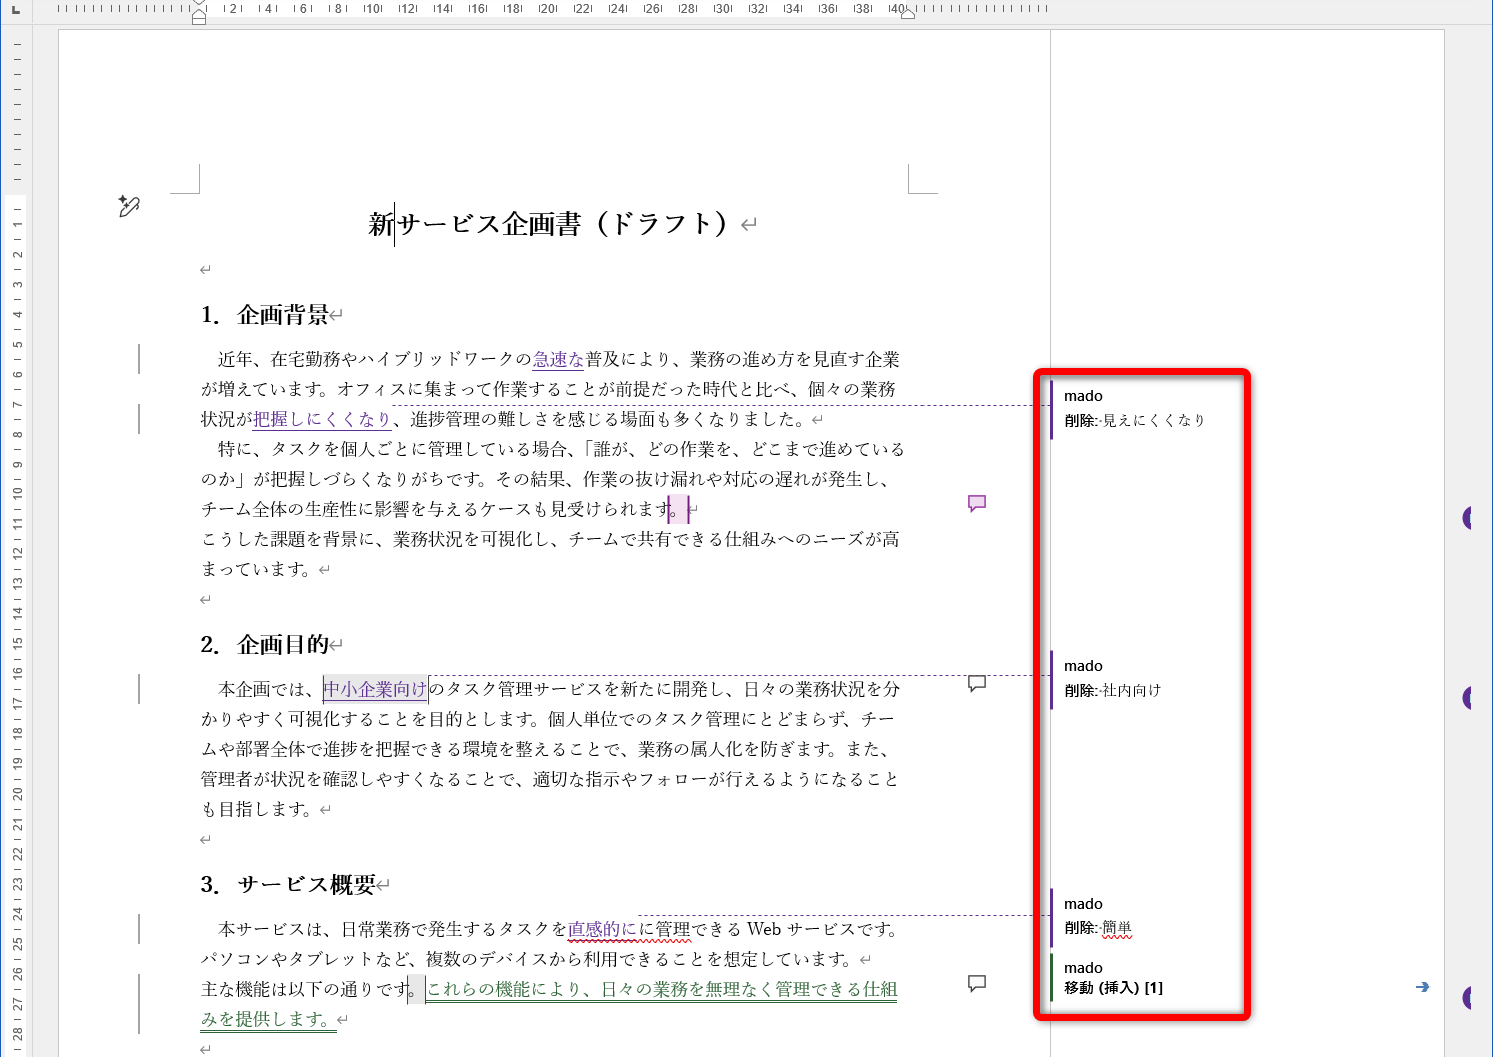Click the blue moved-text arrow in right margin
1493x1057 pixels.
(1423, 987)
